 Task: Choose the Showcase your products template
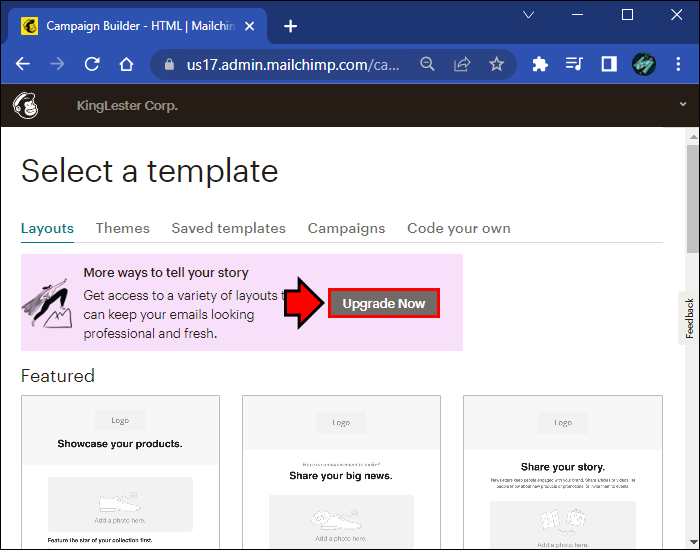(x=121, y=472)
